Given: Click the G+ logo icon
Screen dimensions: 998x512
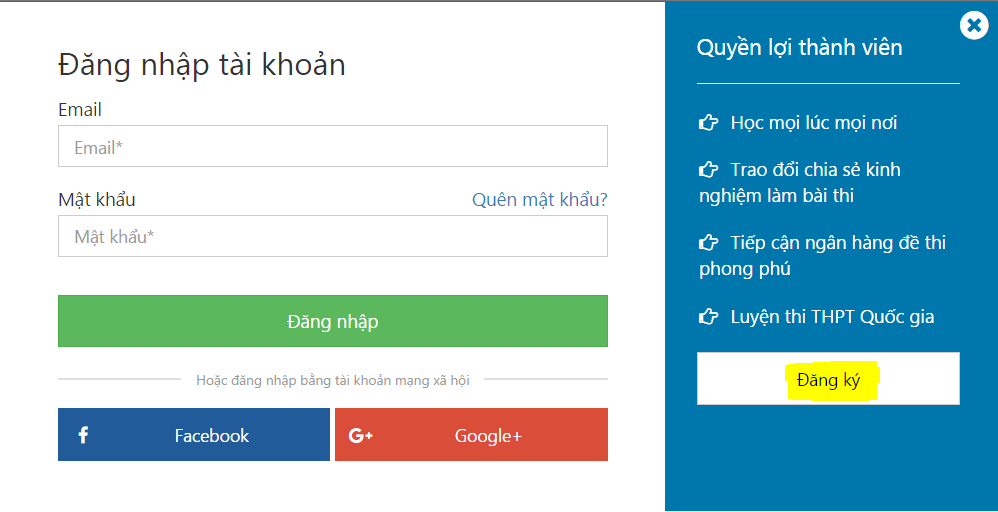Looking at the screenshot, I should [361, 436].
